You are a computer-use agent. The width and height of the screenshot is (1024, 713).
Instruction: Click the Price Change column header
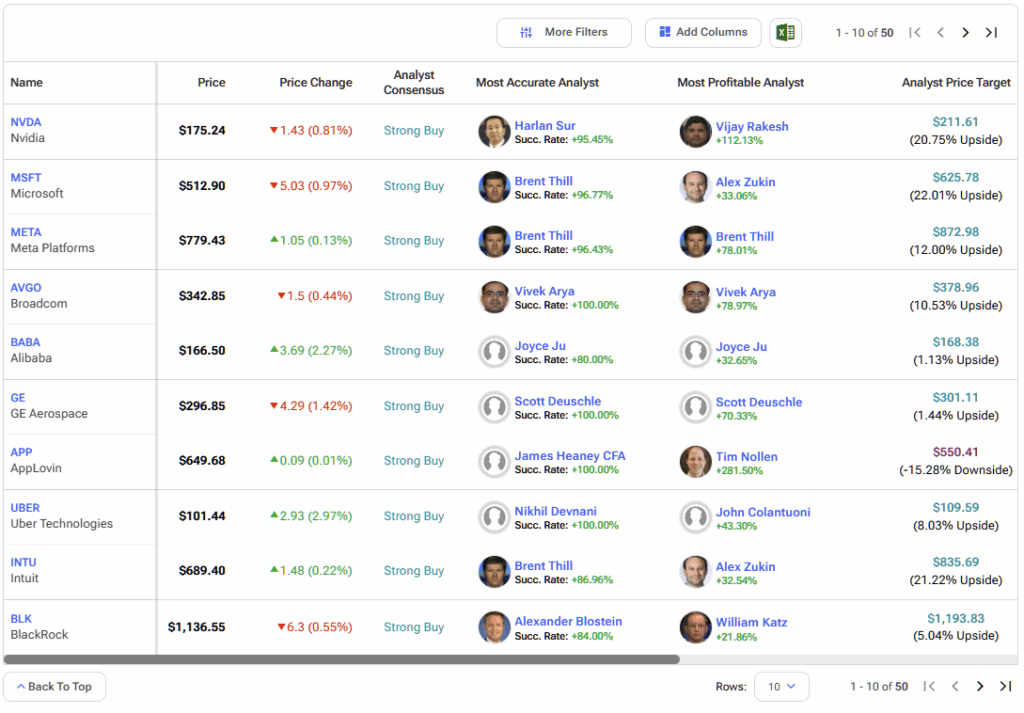(316, 82)
